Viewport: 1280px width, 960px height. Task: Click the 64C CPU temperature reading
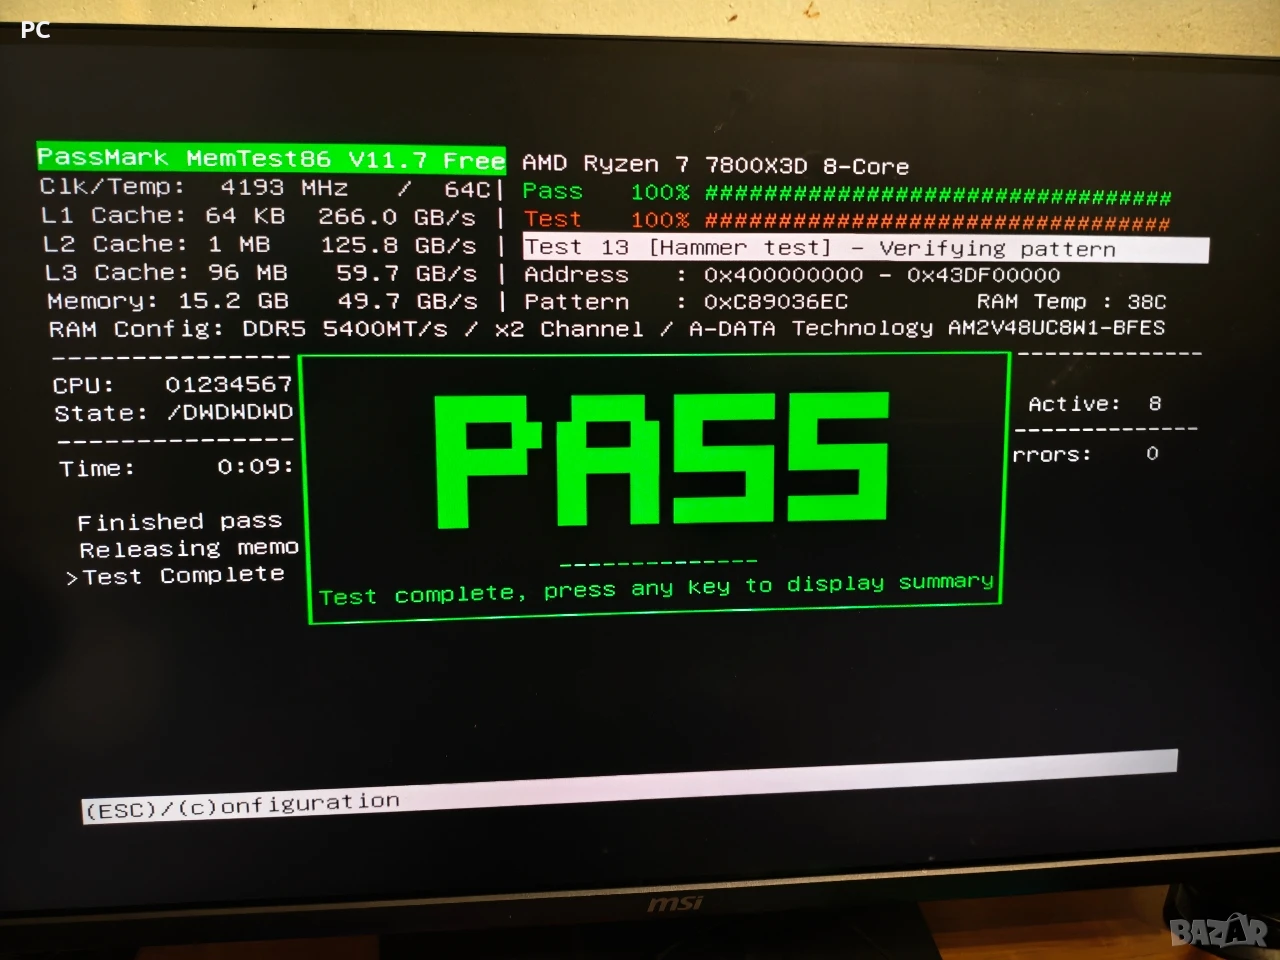tap(467, 189)
